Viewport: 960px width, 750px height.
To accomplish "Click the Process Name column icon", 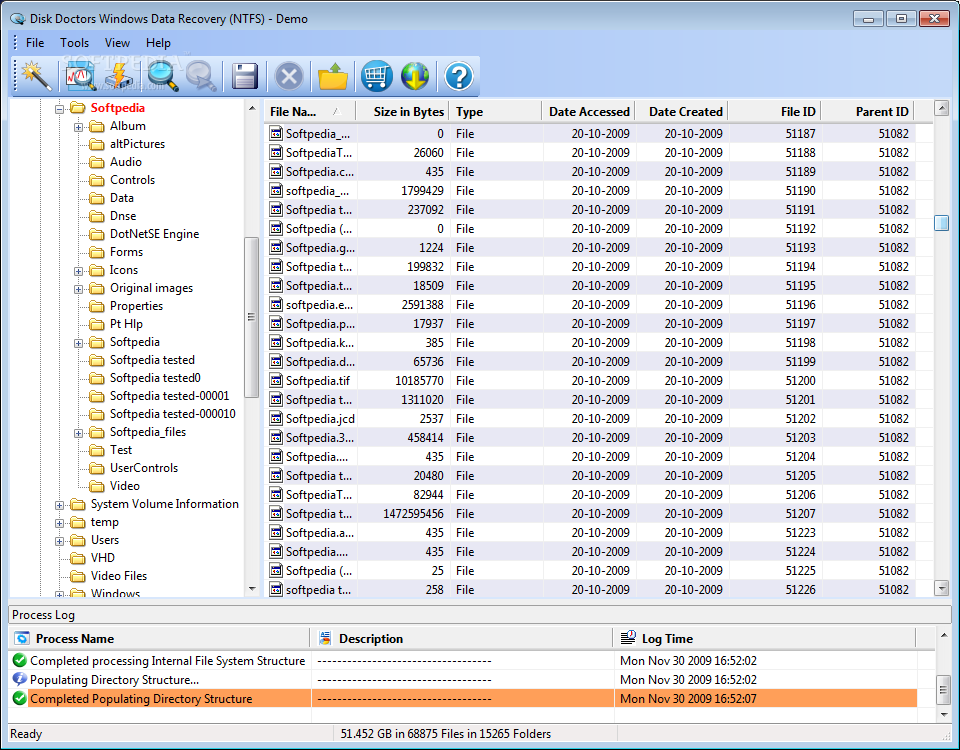I will click(x=22, y=639).
